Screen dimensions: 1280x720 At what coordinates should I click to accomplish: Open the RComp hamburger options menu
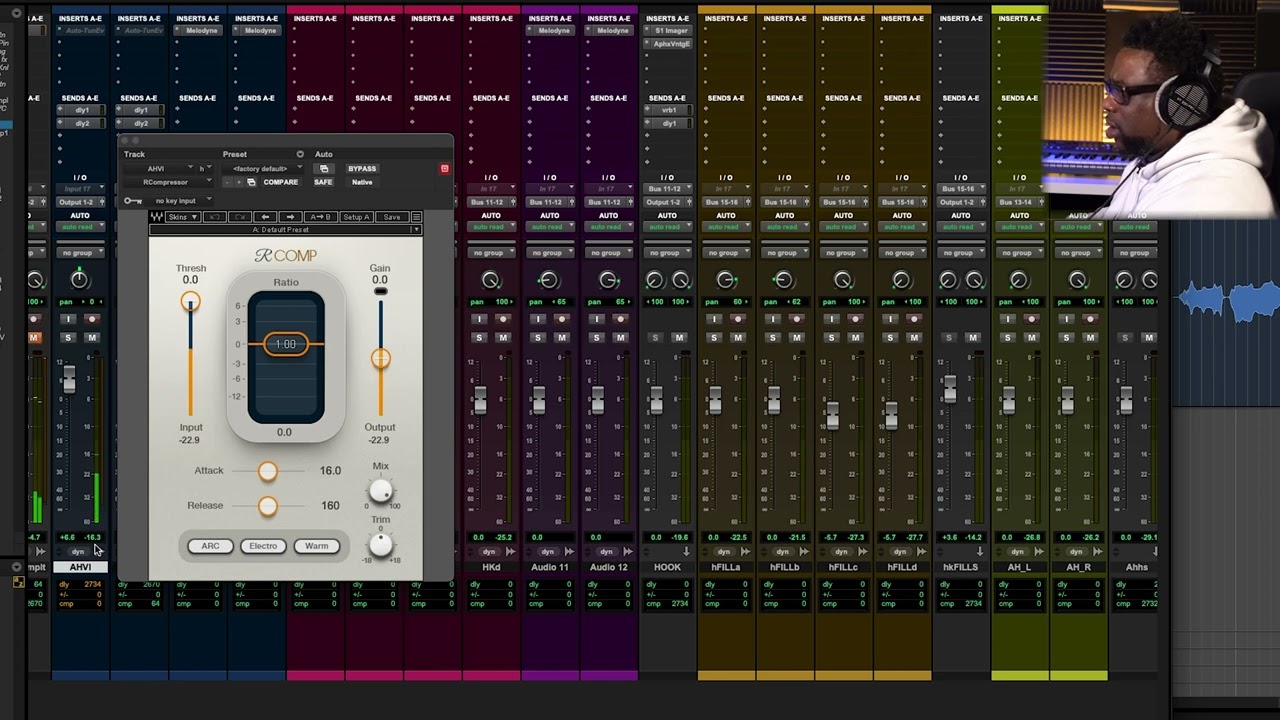coord(416,217)
